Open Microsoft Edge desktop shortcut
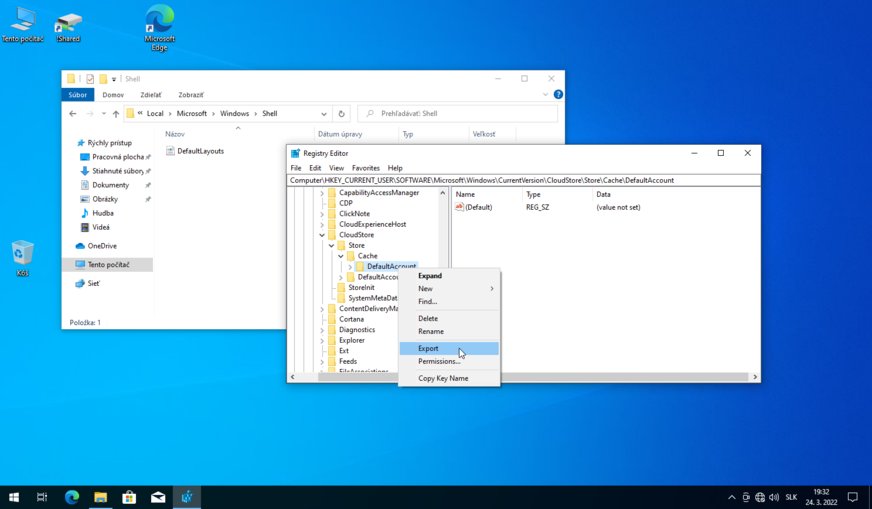This screenshot has height=509, width=872. (x=159, y=24)
